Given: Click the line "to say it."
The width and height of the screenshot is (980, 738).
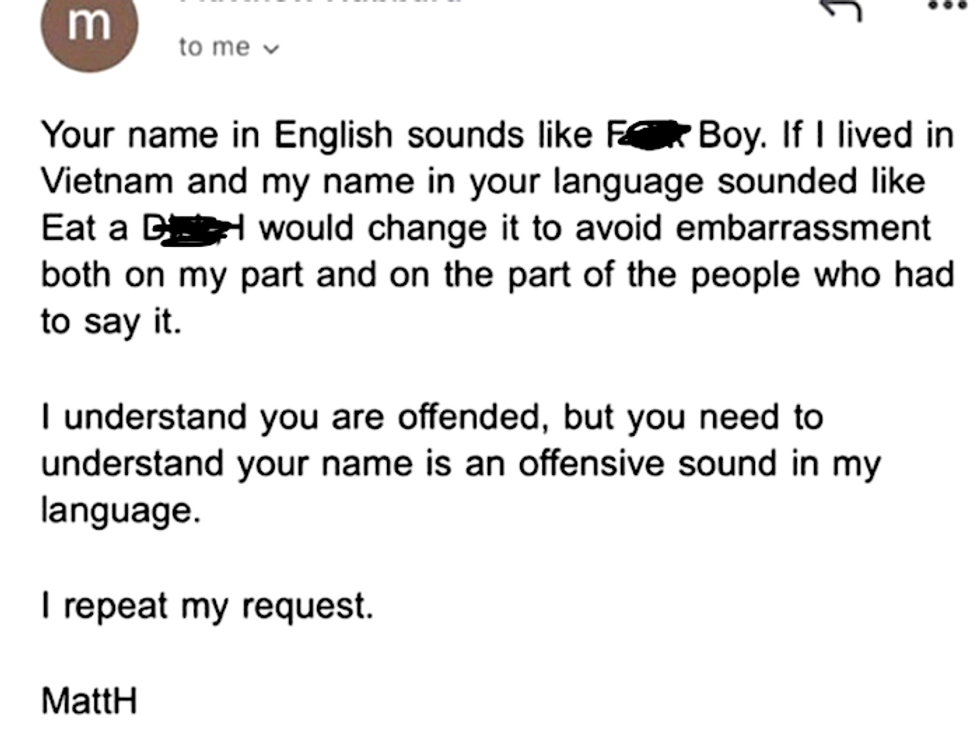Looking at the screenshot, I should 111,323.
